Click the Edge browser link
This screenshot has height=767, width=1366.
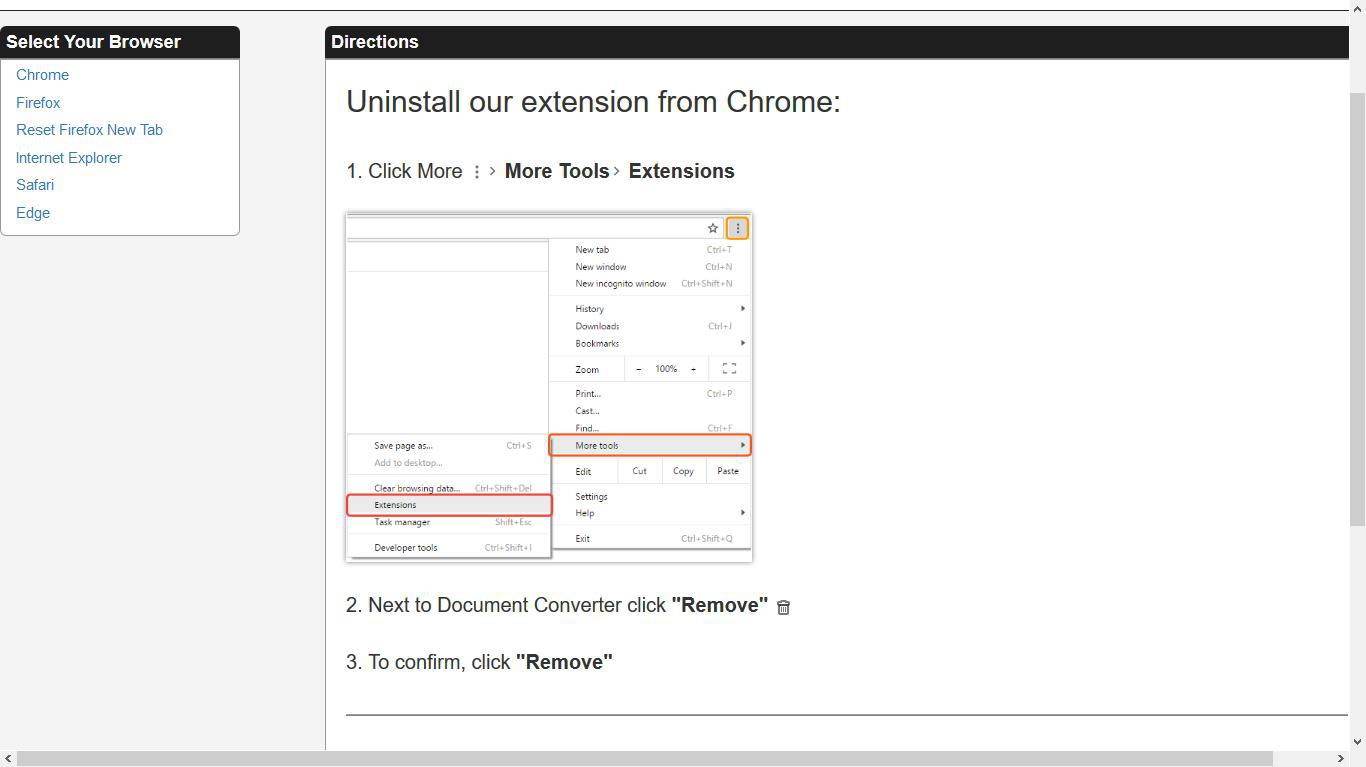tap(33, 213)
